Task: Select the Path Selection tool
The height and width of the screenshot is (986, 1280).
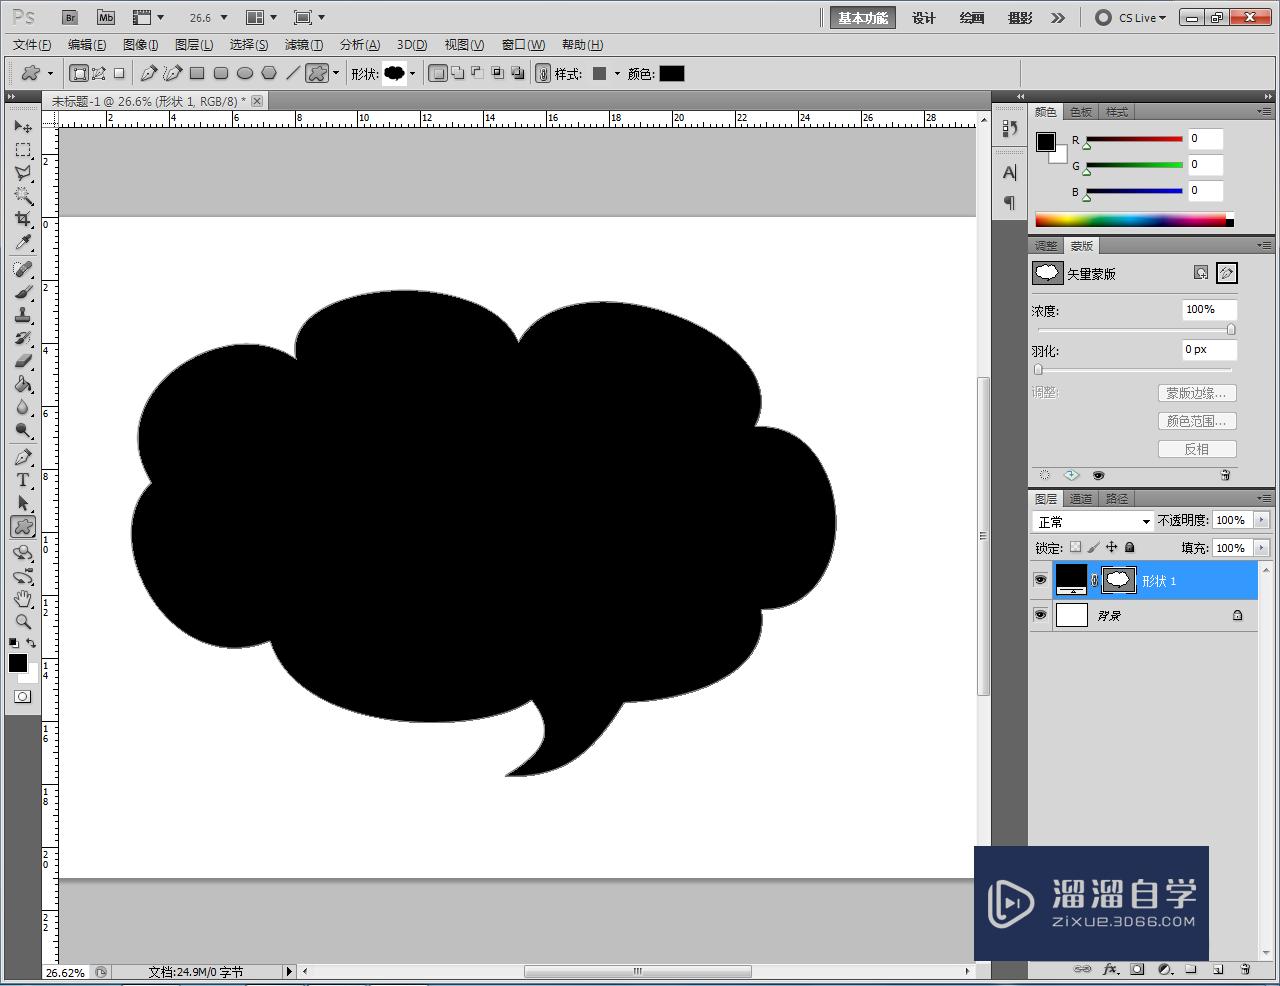Action: tap(23, 504)
